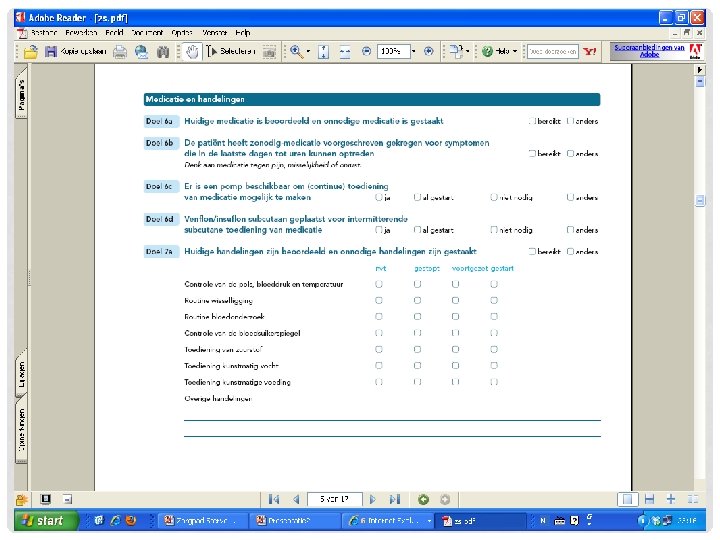This screenshot has height=540, width=720.
Task: Check 'bereikt' for Doel 7a
Action: tap(532, 252)
